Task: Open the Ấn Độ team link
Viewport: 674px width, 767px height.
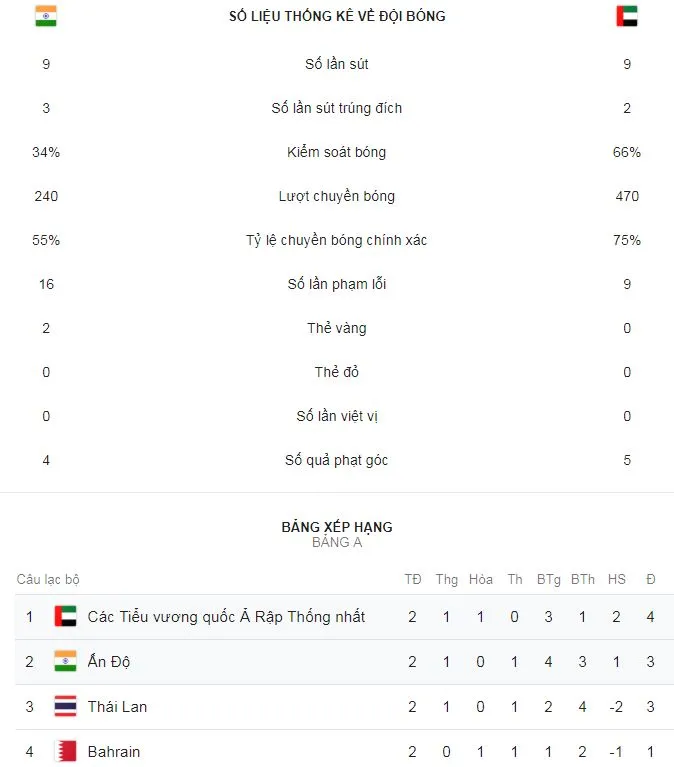Action: (109, 662)
